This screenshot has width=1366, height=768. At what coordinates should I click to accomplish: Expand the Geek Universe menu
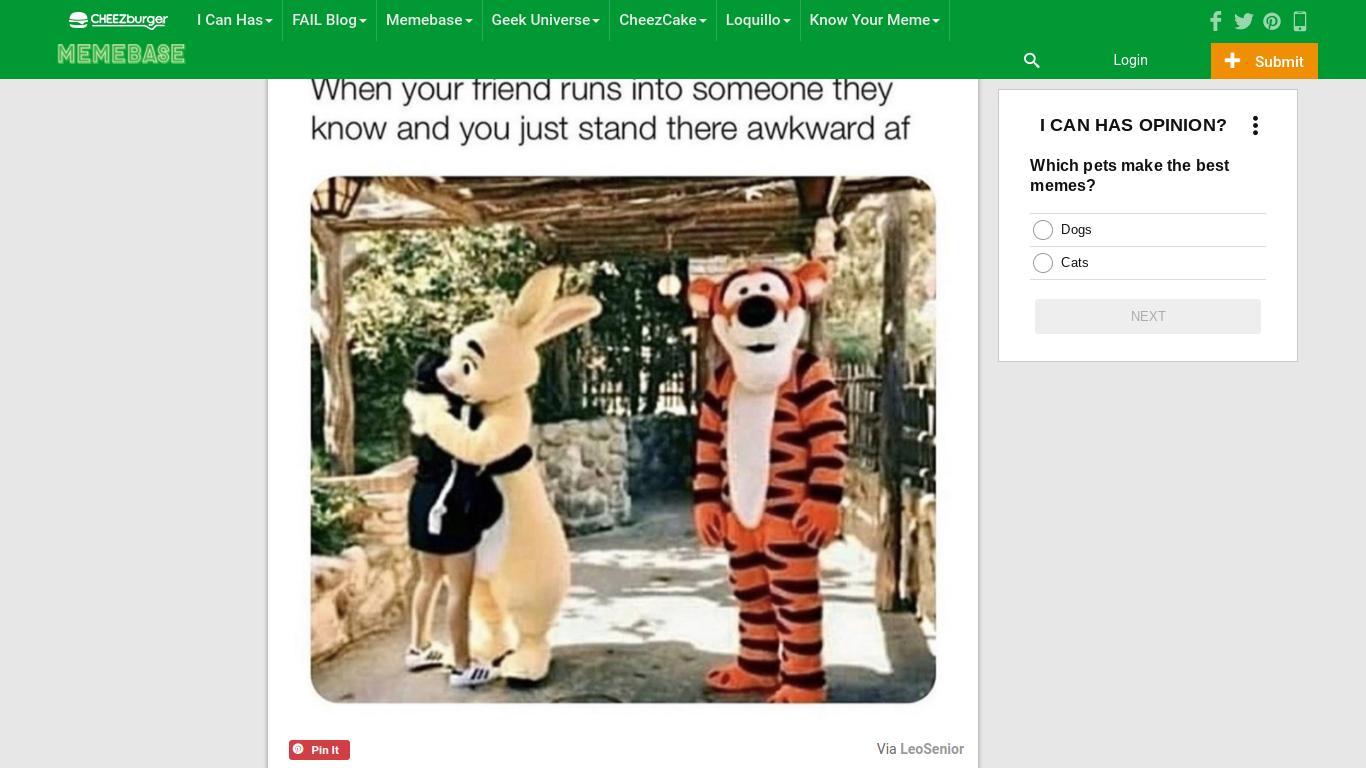pyautogui.click(x=546, y=20)
